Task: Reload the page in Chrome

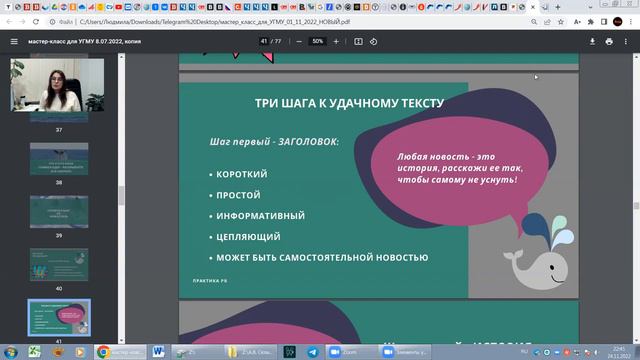Action: (36, 22)
